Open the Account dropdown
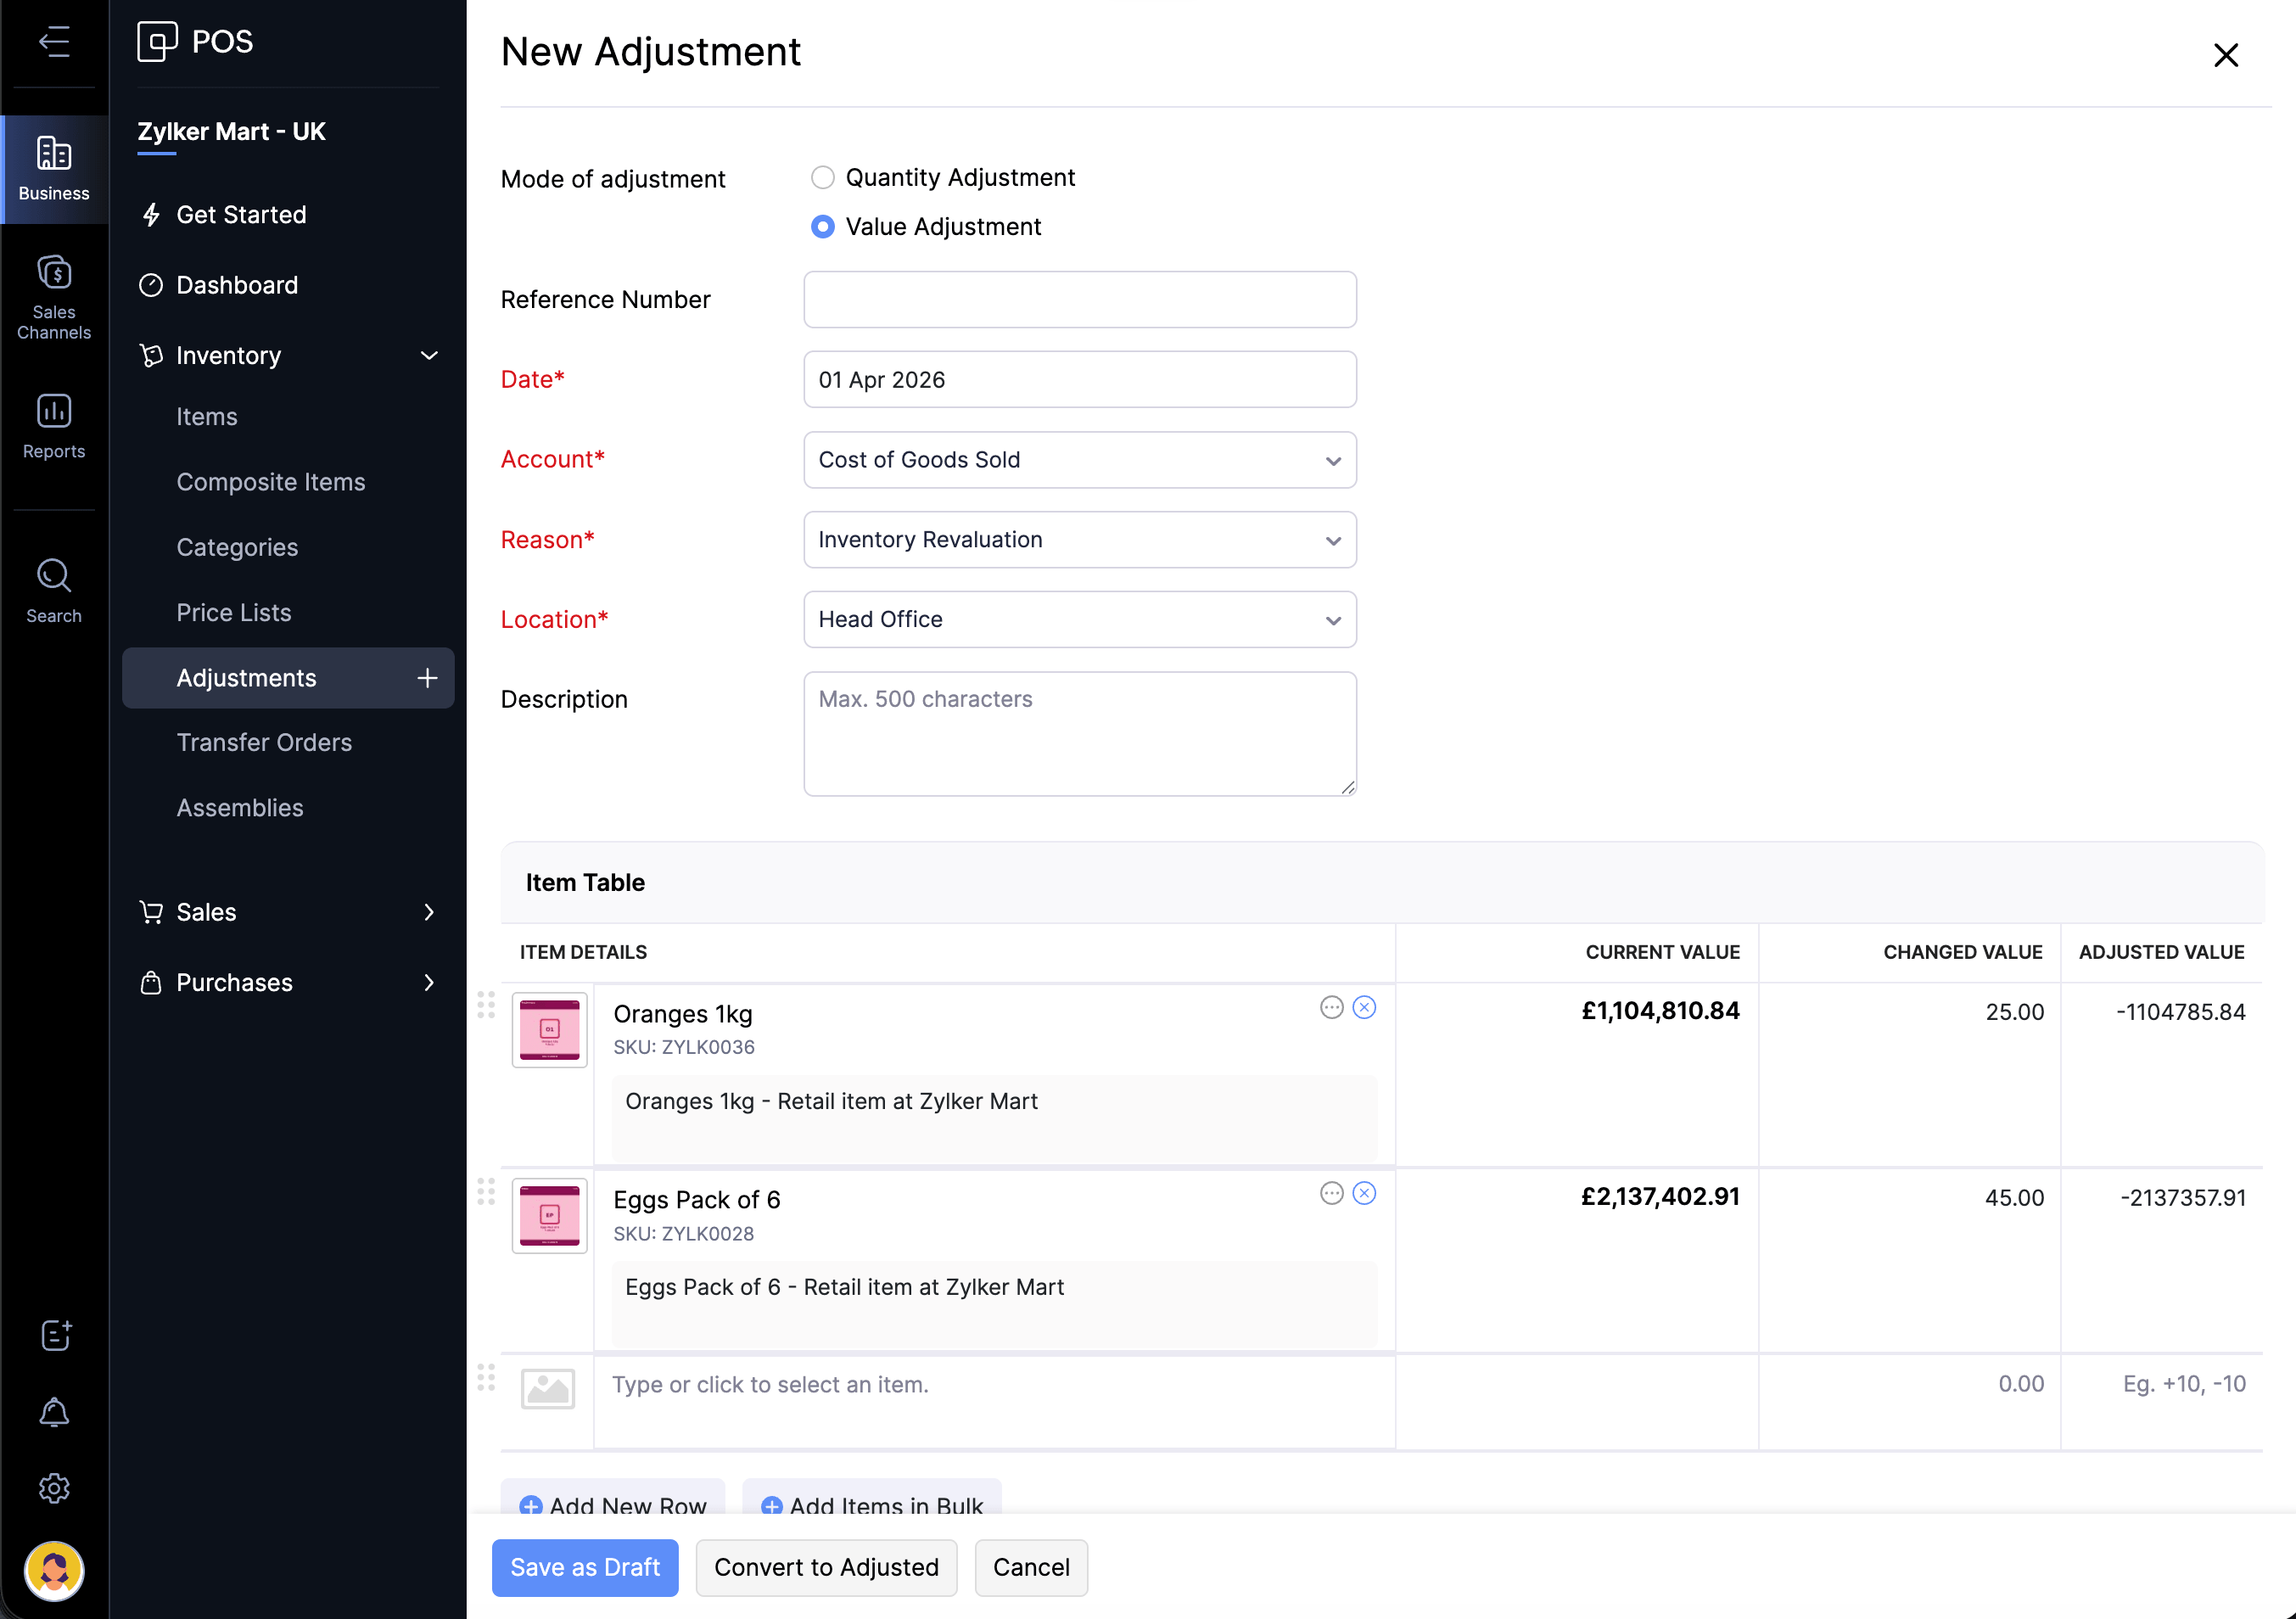Image resolution: width=2296 pixels, height=1619 pixels. 1080,460
